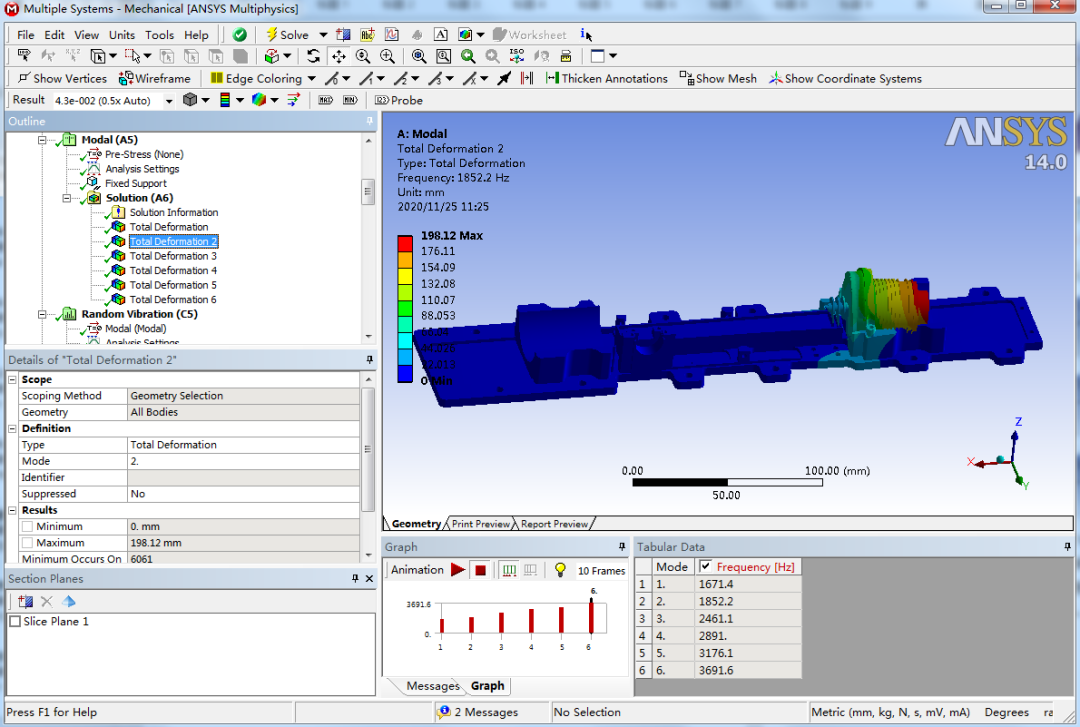This screenshot has height=727, width=1080.
Task: Activate the Pan tool in the toolbar
Action: click(340, 56)
